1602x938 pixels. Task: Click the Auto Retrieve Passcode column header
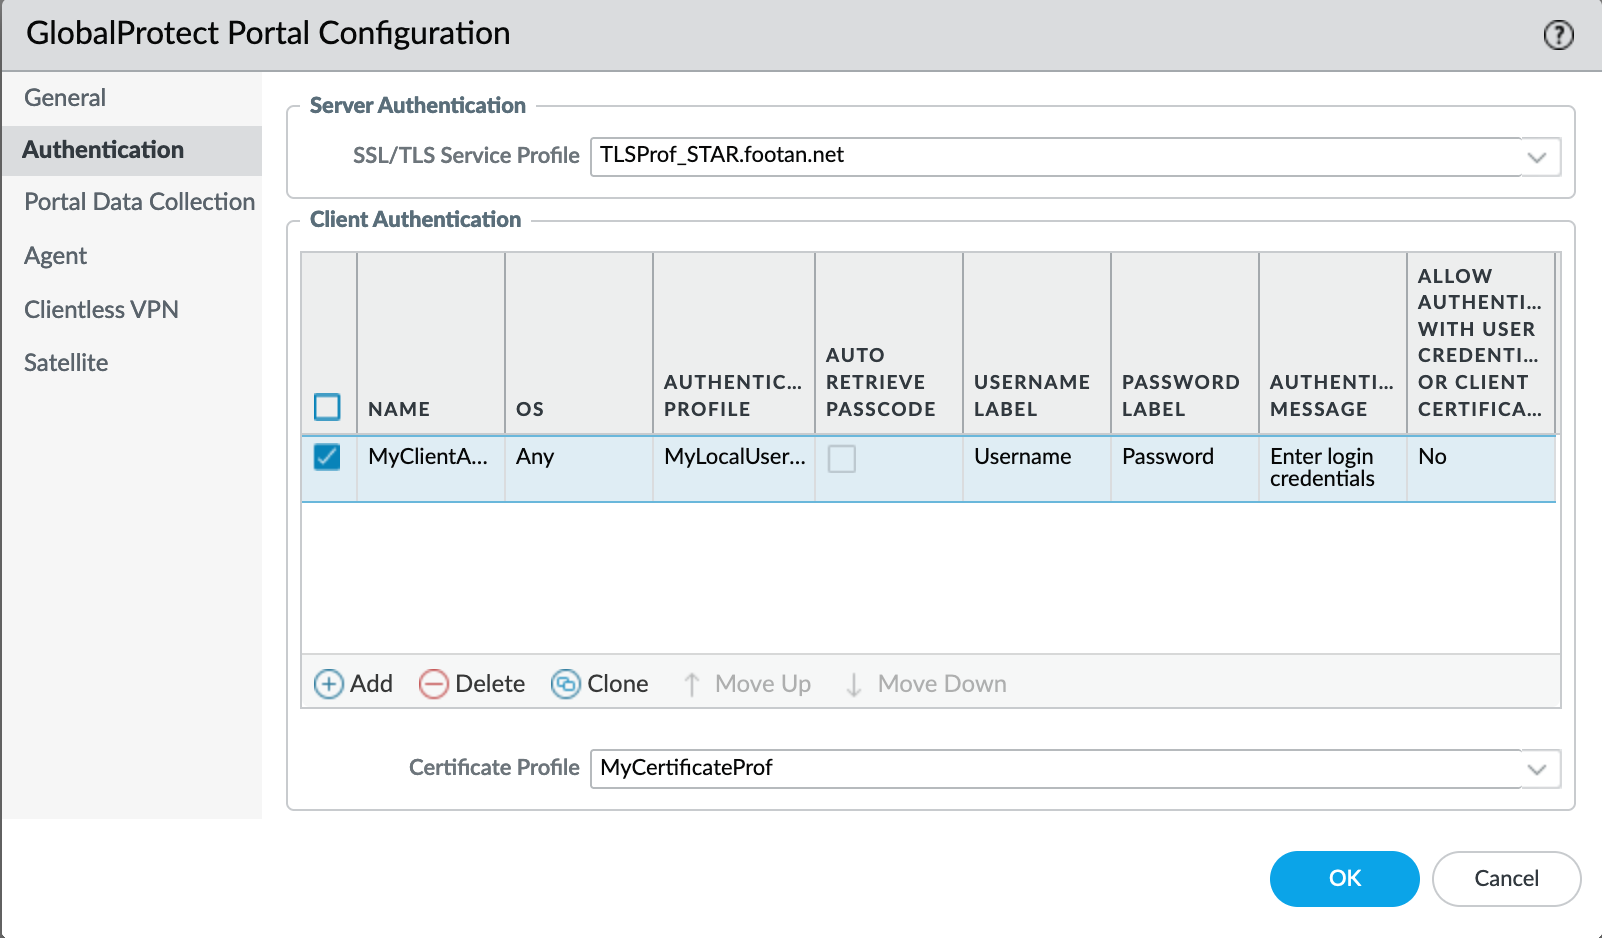[889, 343]
